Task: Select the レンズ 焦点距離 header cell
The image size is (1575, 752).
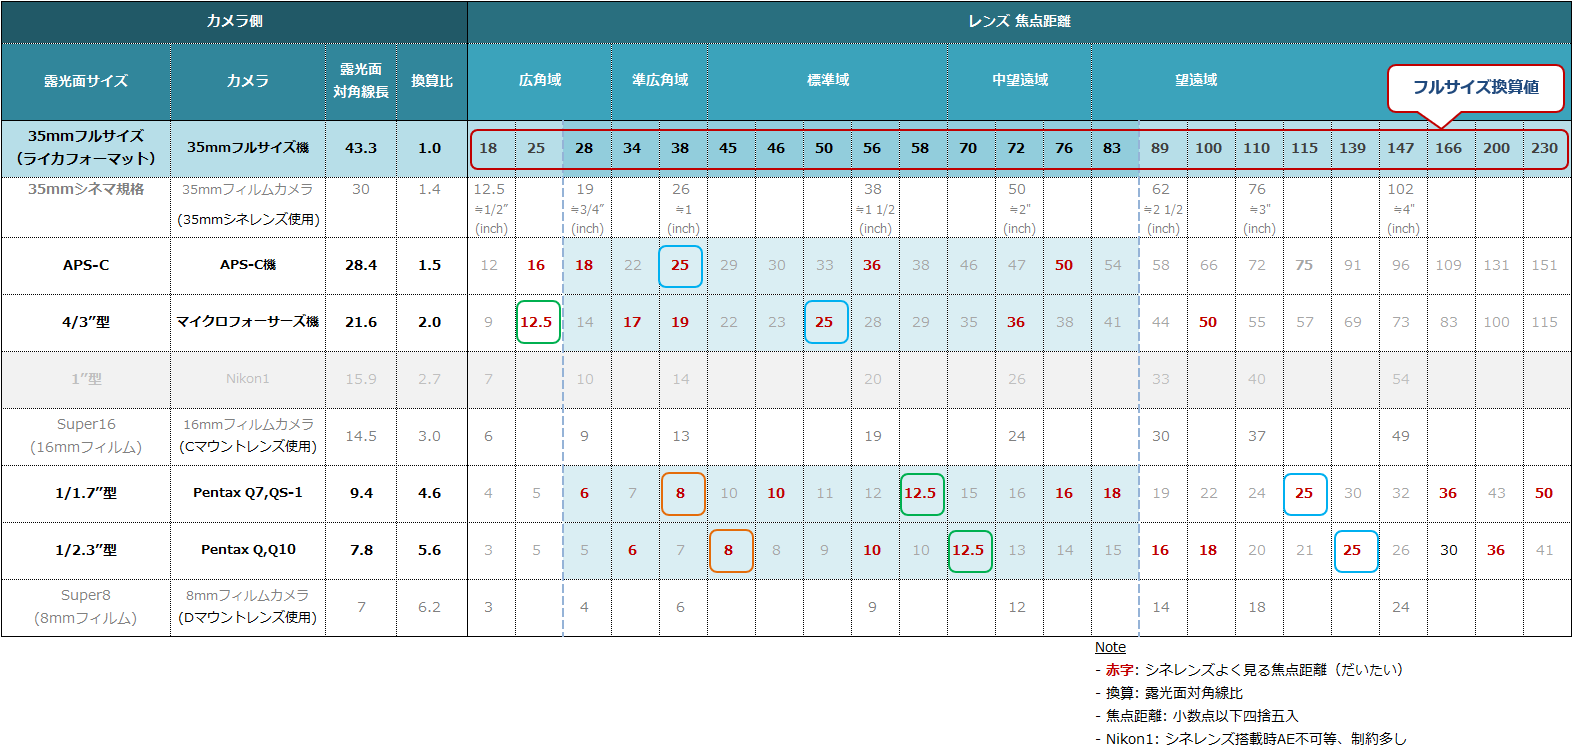Action: tap(1019, 21)
